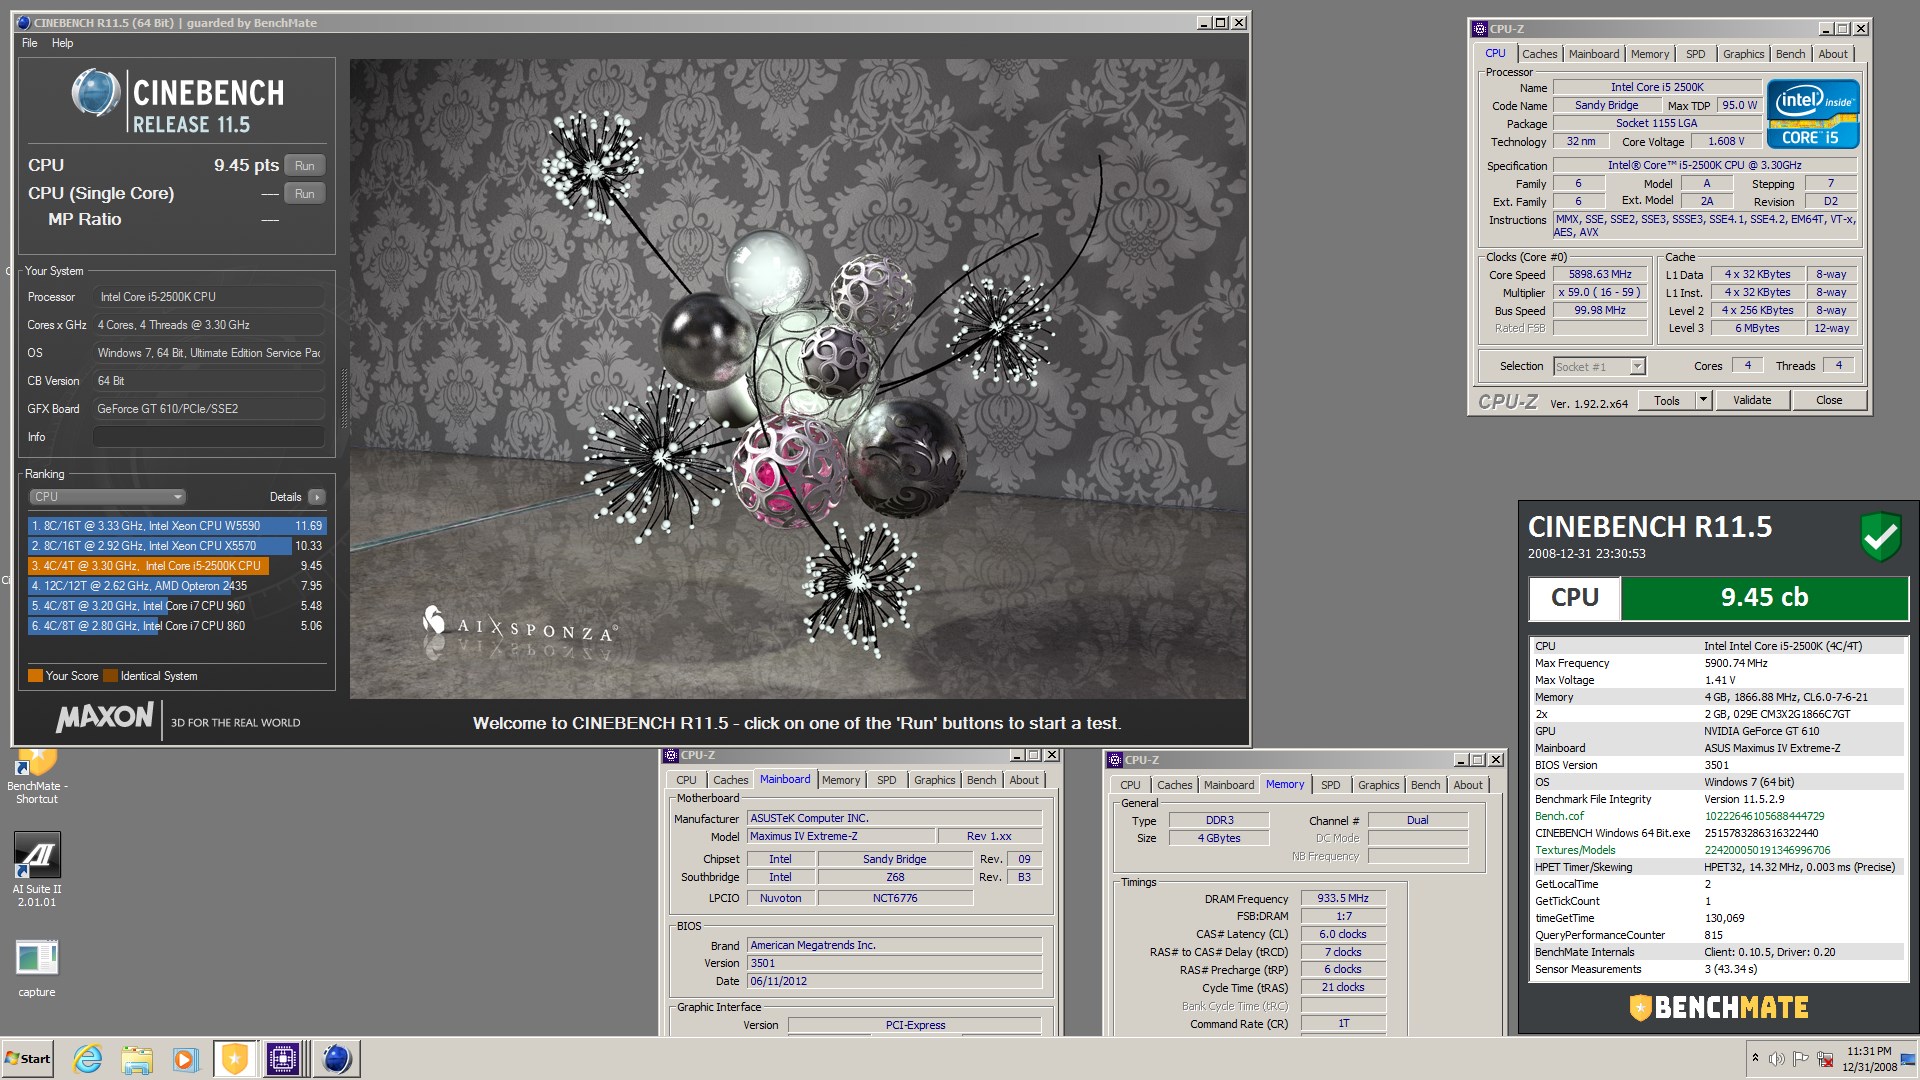Select the highlighted Core i5-2500K ranking row
The height and width of the screenshot is (1080, 1920).
coord(177,566)
